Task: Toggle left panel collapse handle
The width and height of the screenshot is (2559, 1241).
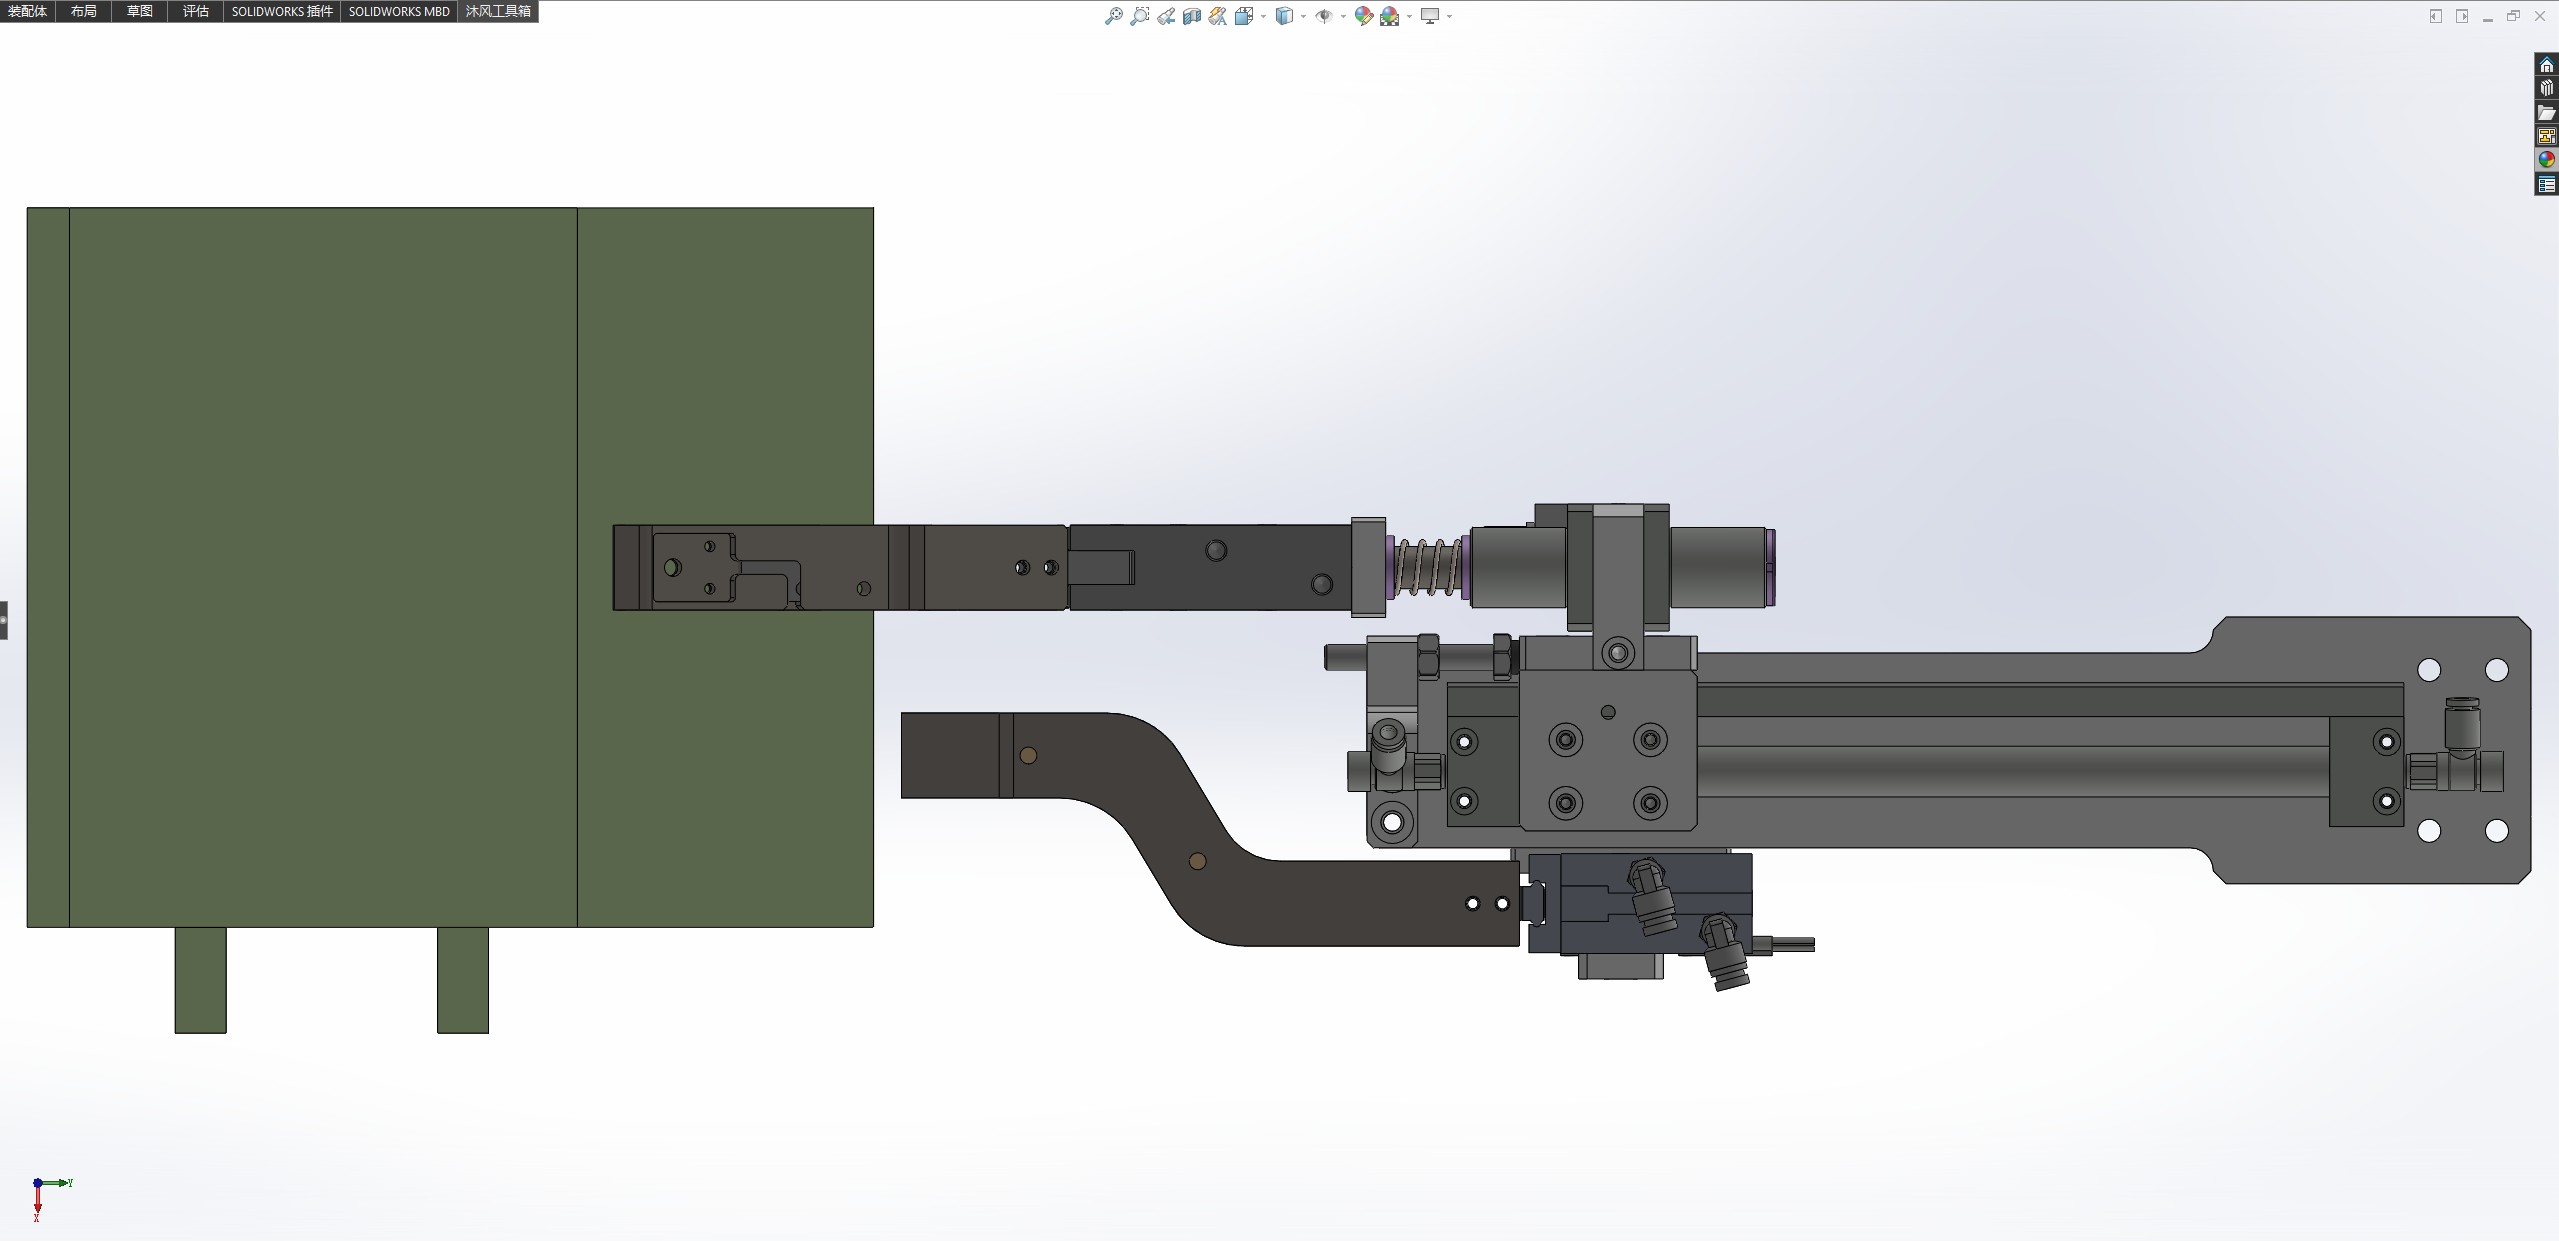Action: click(x=4, y=620)
